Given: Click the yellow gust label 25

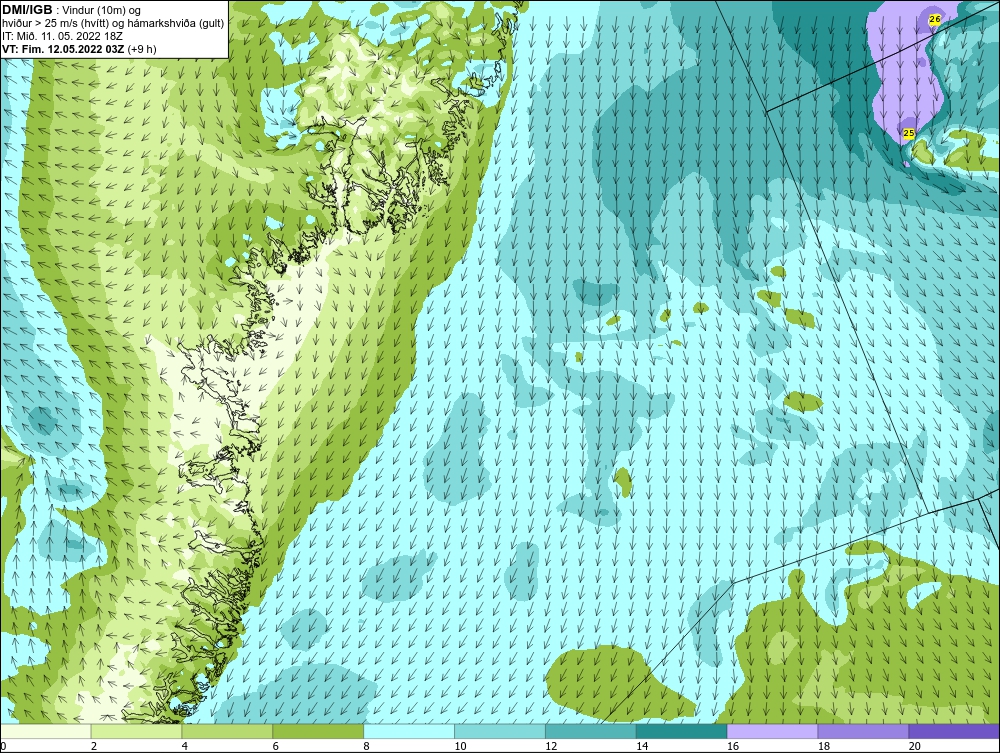Looking at the screenshot, I should pos(909,133).
